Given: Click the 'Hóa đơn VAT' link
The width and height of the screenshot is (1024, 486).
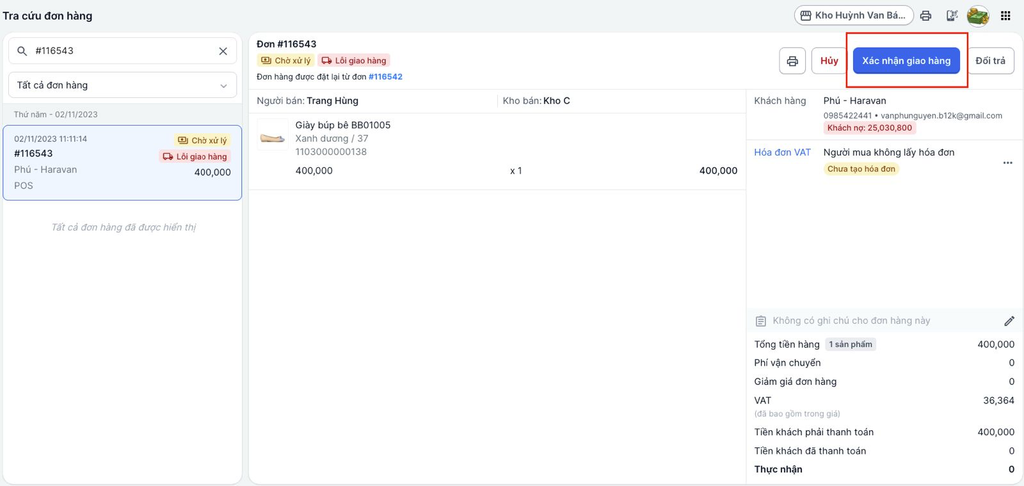Looking at the screenshot, I should (782, 152).
